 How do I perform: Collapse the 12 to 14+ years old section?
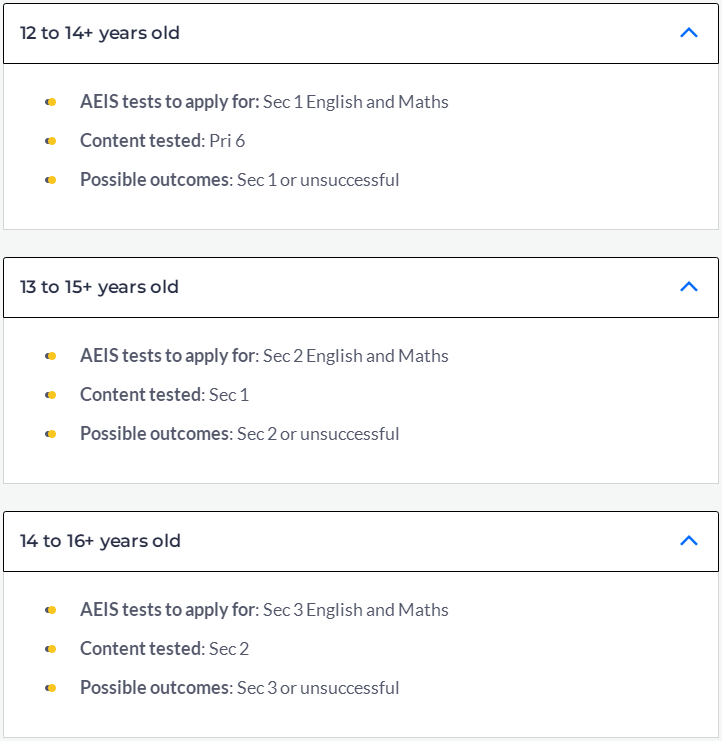pos(361,33)
